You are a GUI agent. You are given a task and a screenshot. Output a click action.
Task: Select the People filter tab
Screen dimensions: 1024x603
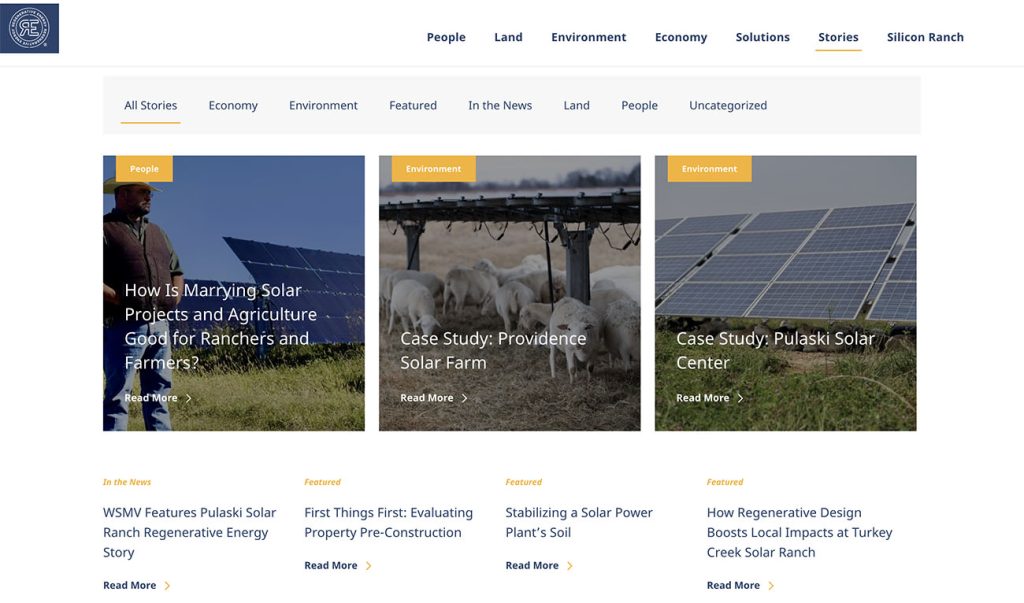pyautogui.click(x=639, y=105)
